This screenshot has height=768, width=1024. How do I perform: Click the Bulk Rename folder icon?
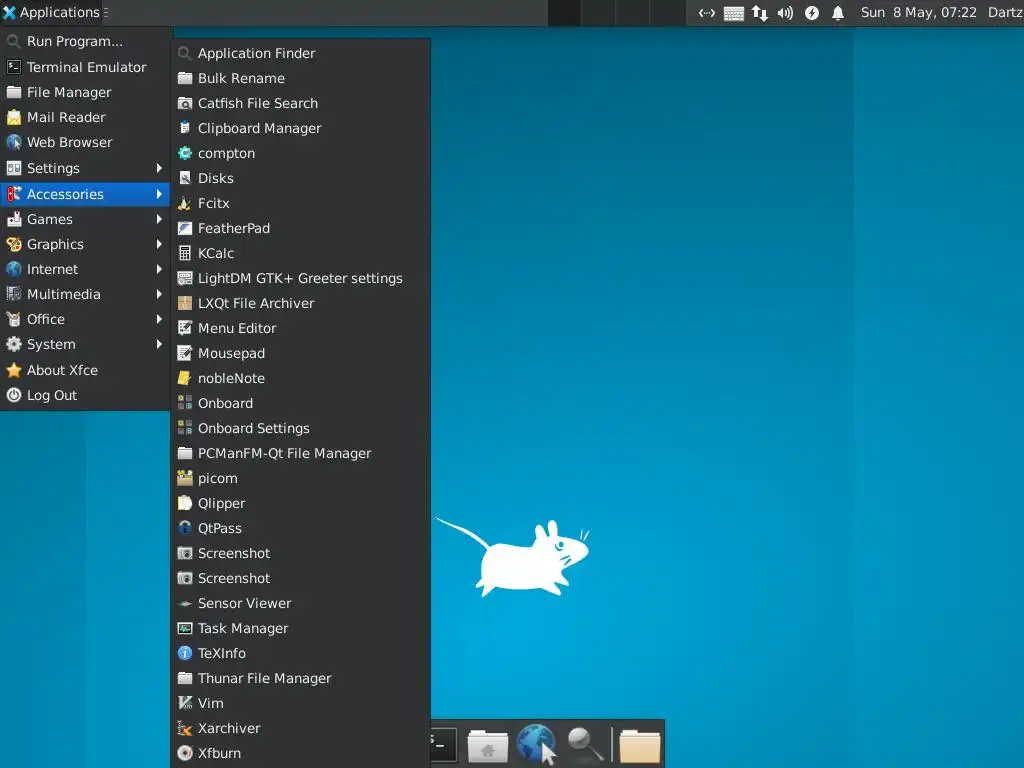click(x=185, y=78)
